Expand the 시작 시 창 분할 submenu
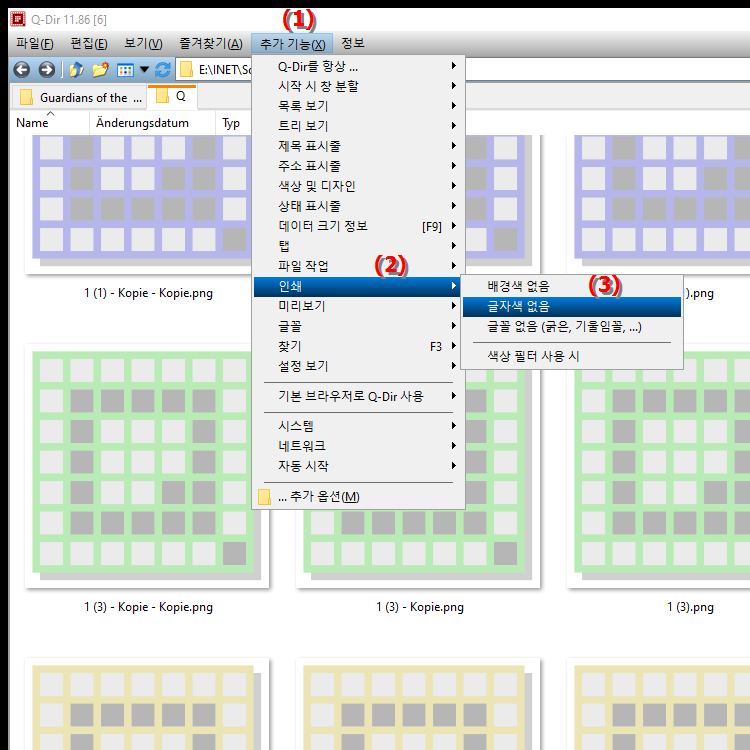Image resolution: width=750 pixels, height=750 pixels. 358,86
